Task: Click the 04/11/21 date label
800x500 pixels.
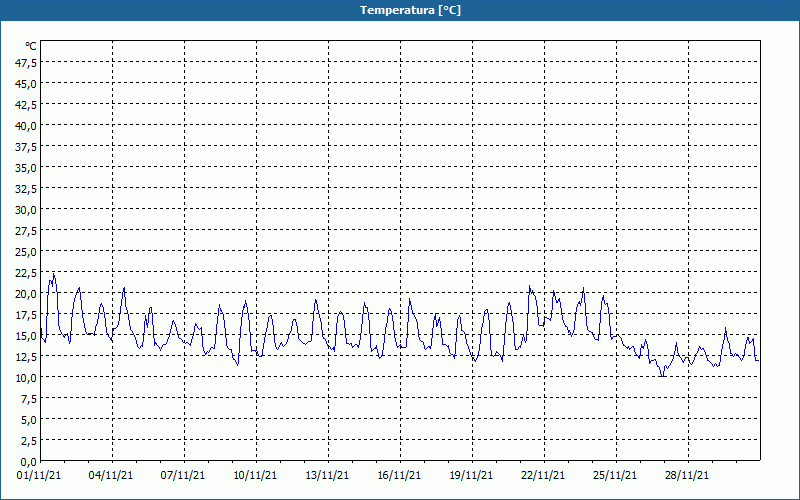Action: click(111, 475)
